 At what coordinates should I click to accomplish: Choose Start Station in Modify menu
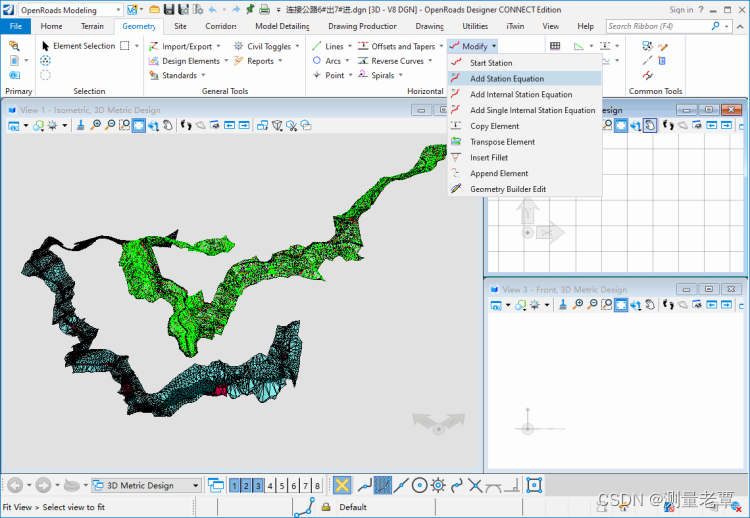pos(524,63)
